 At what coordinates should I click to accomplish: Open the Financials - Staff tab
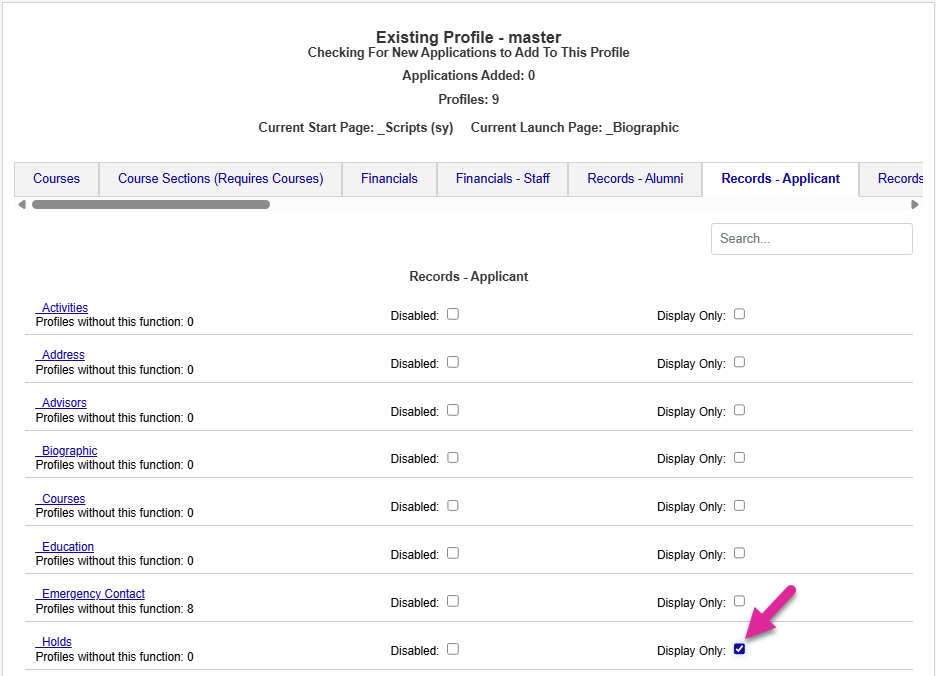click(502, 179)
